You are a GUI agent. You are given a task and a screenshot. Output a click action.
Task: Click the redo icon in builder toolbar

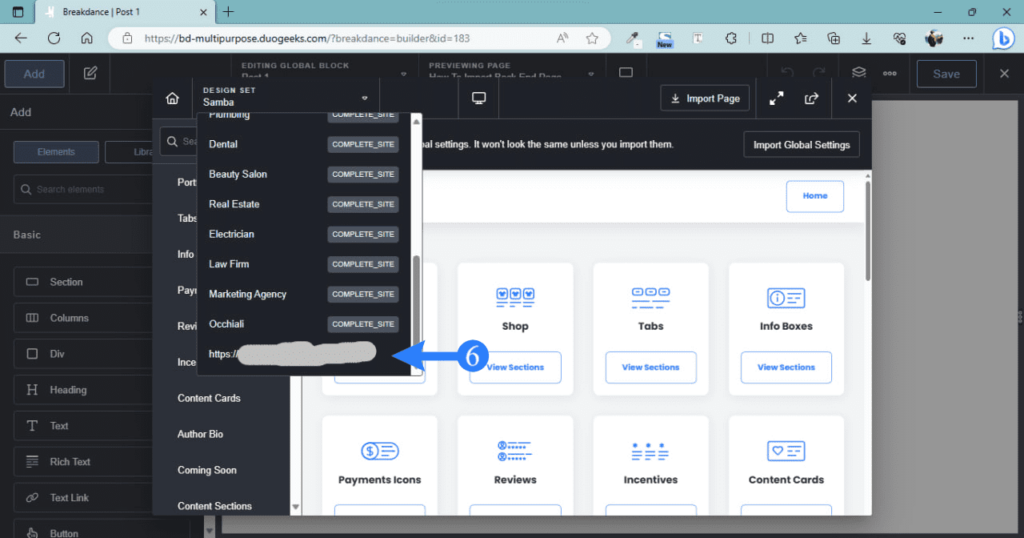[x=819, y=72]
